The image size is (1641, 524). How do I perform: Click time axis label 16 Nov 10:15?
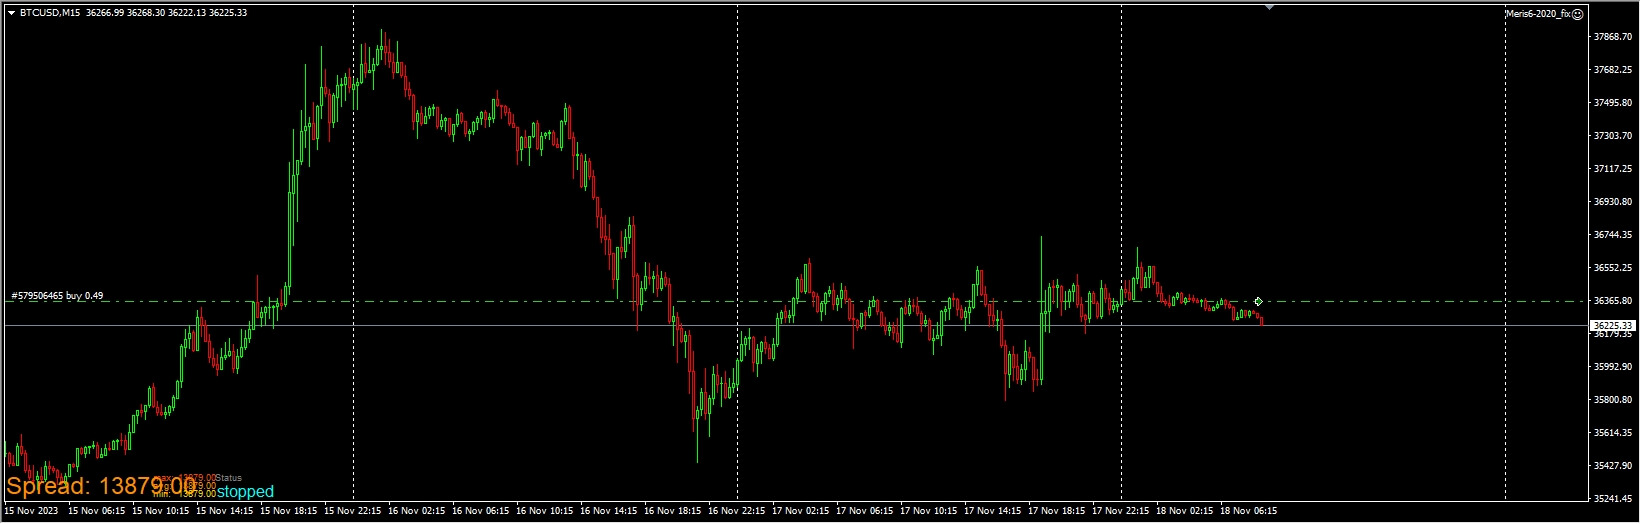[545, 511]
